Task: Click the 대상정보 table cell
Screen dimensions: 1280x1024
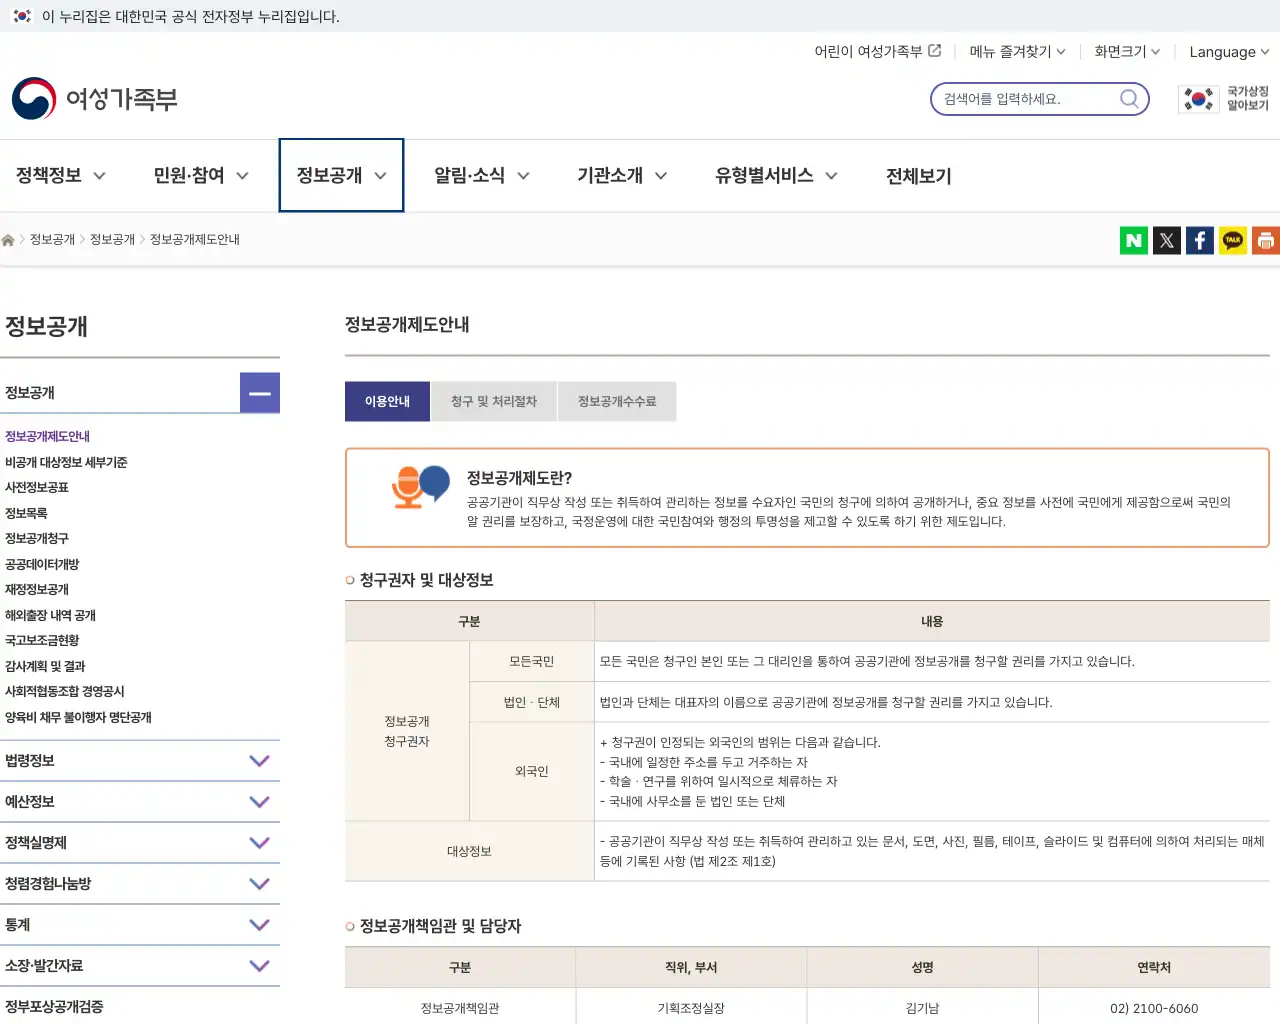Action: click(x=469, y=852)
